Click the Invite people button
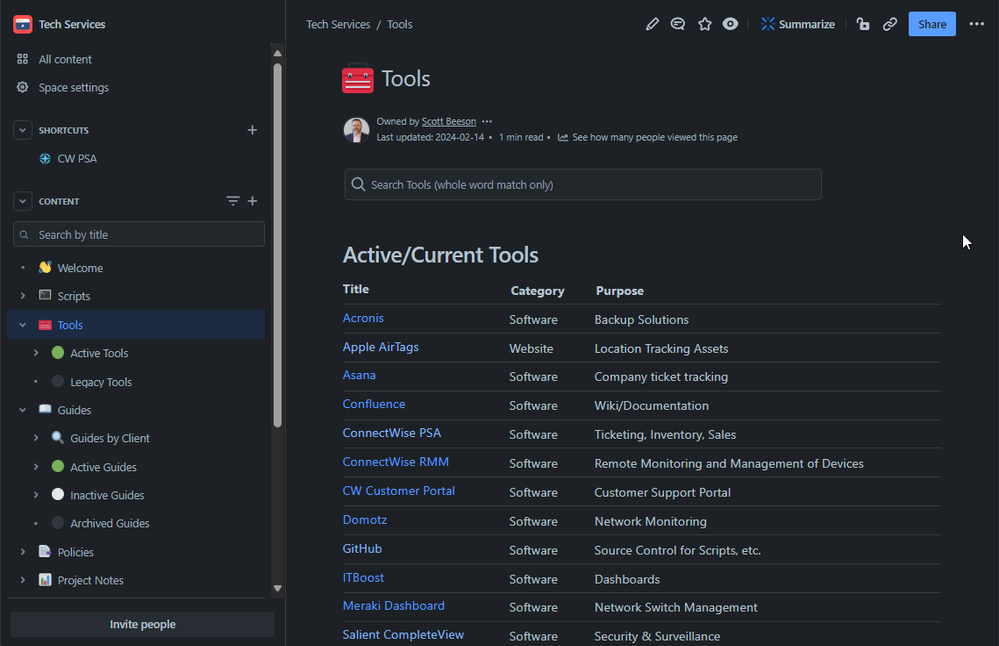The image size is (999, 646). point(142,624)
